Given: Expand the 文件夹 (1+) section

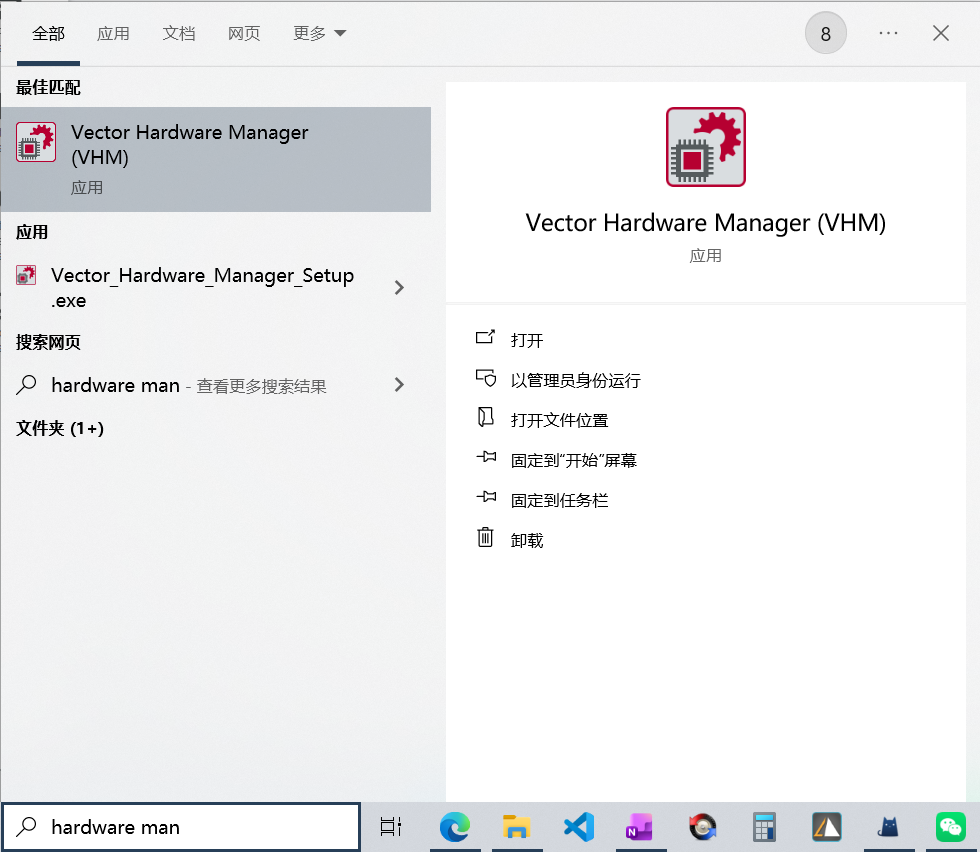Looking at the screenshot, I should (x=60, y=428).
